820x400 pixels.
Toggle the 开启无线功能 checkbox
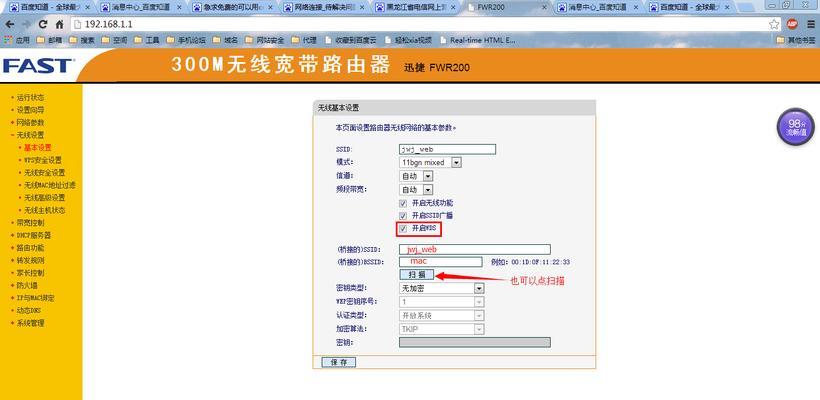pos(403,203)
